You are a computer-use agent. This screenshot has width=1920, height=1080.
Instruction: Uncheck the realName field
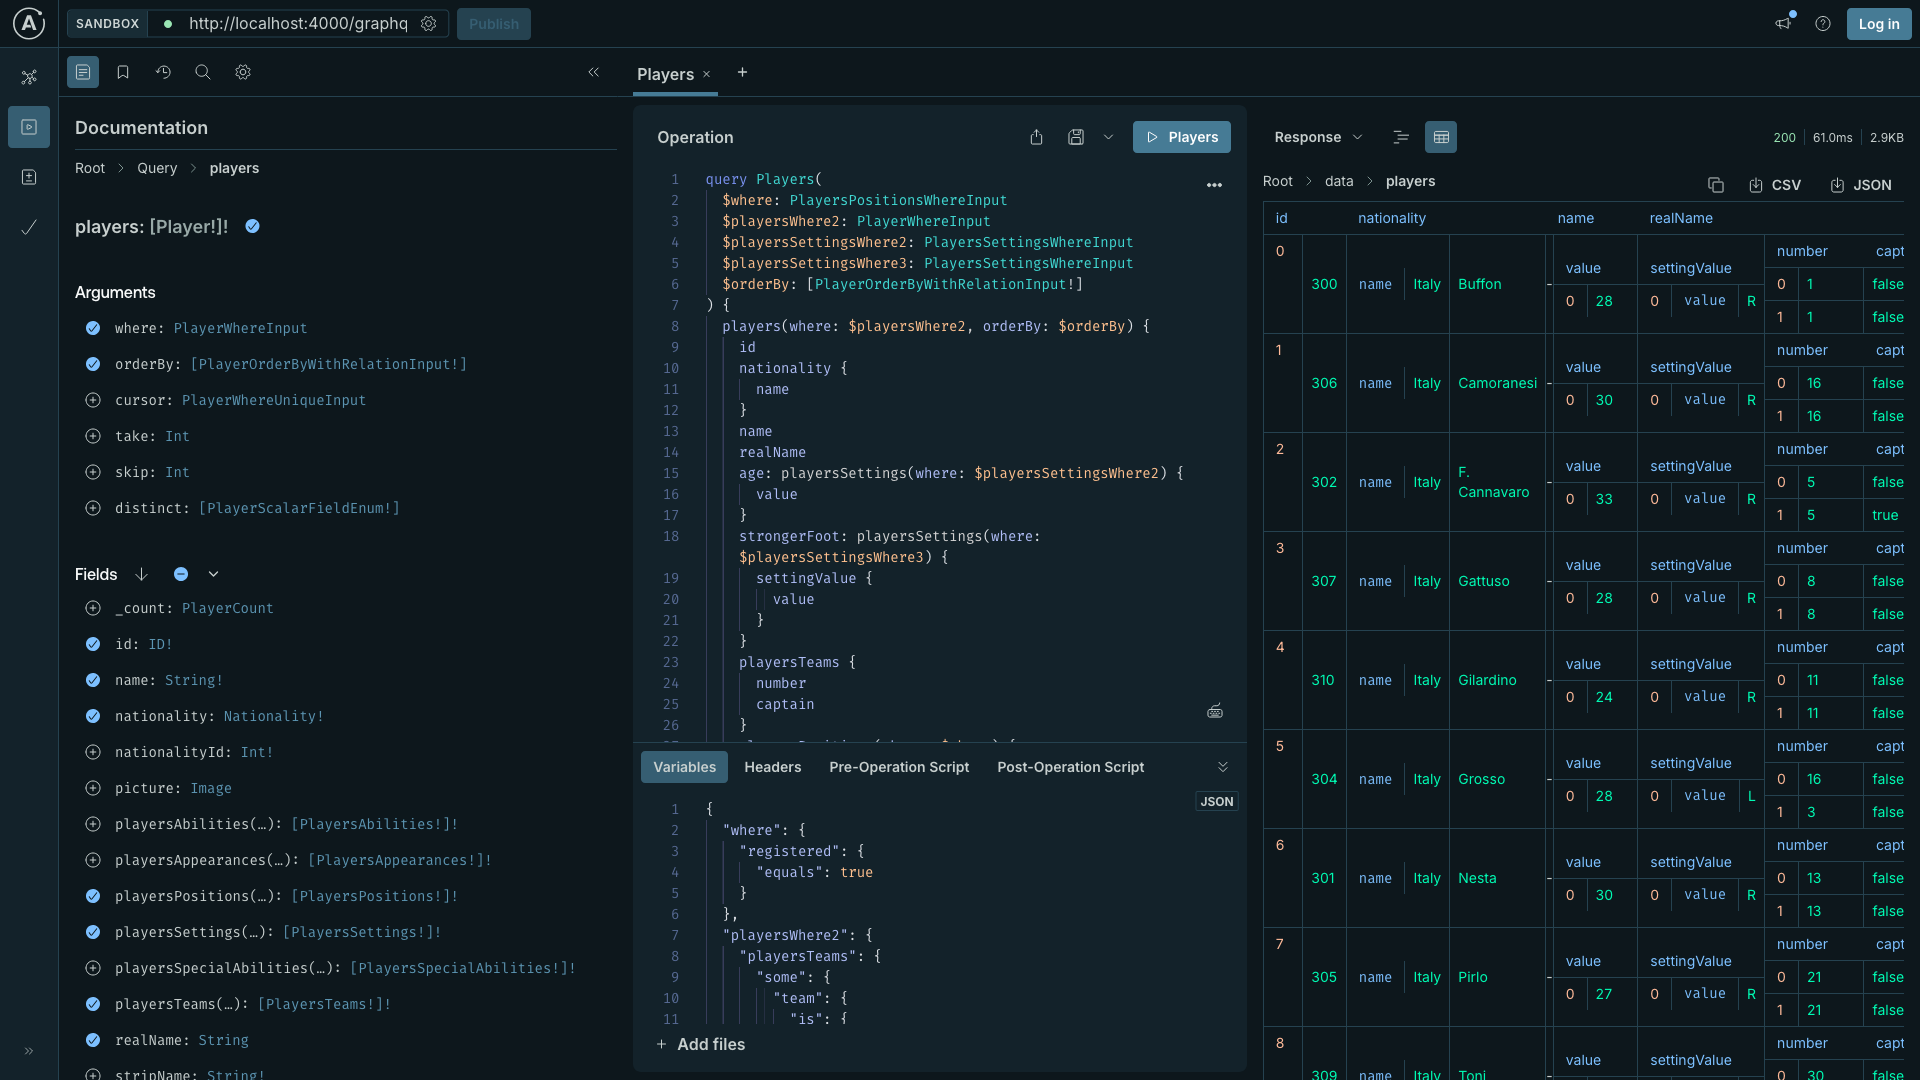coord(93,1040)
